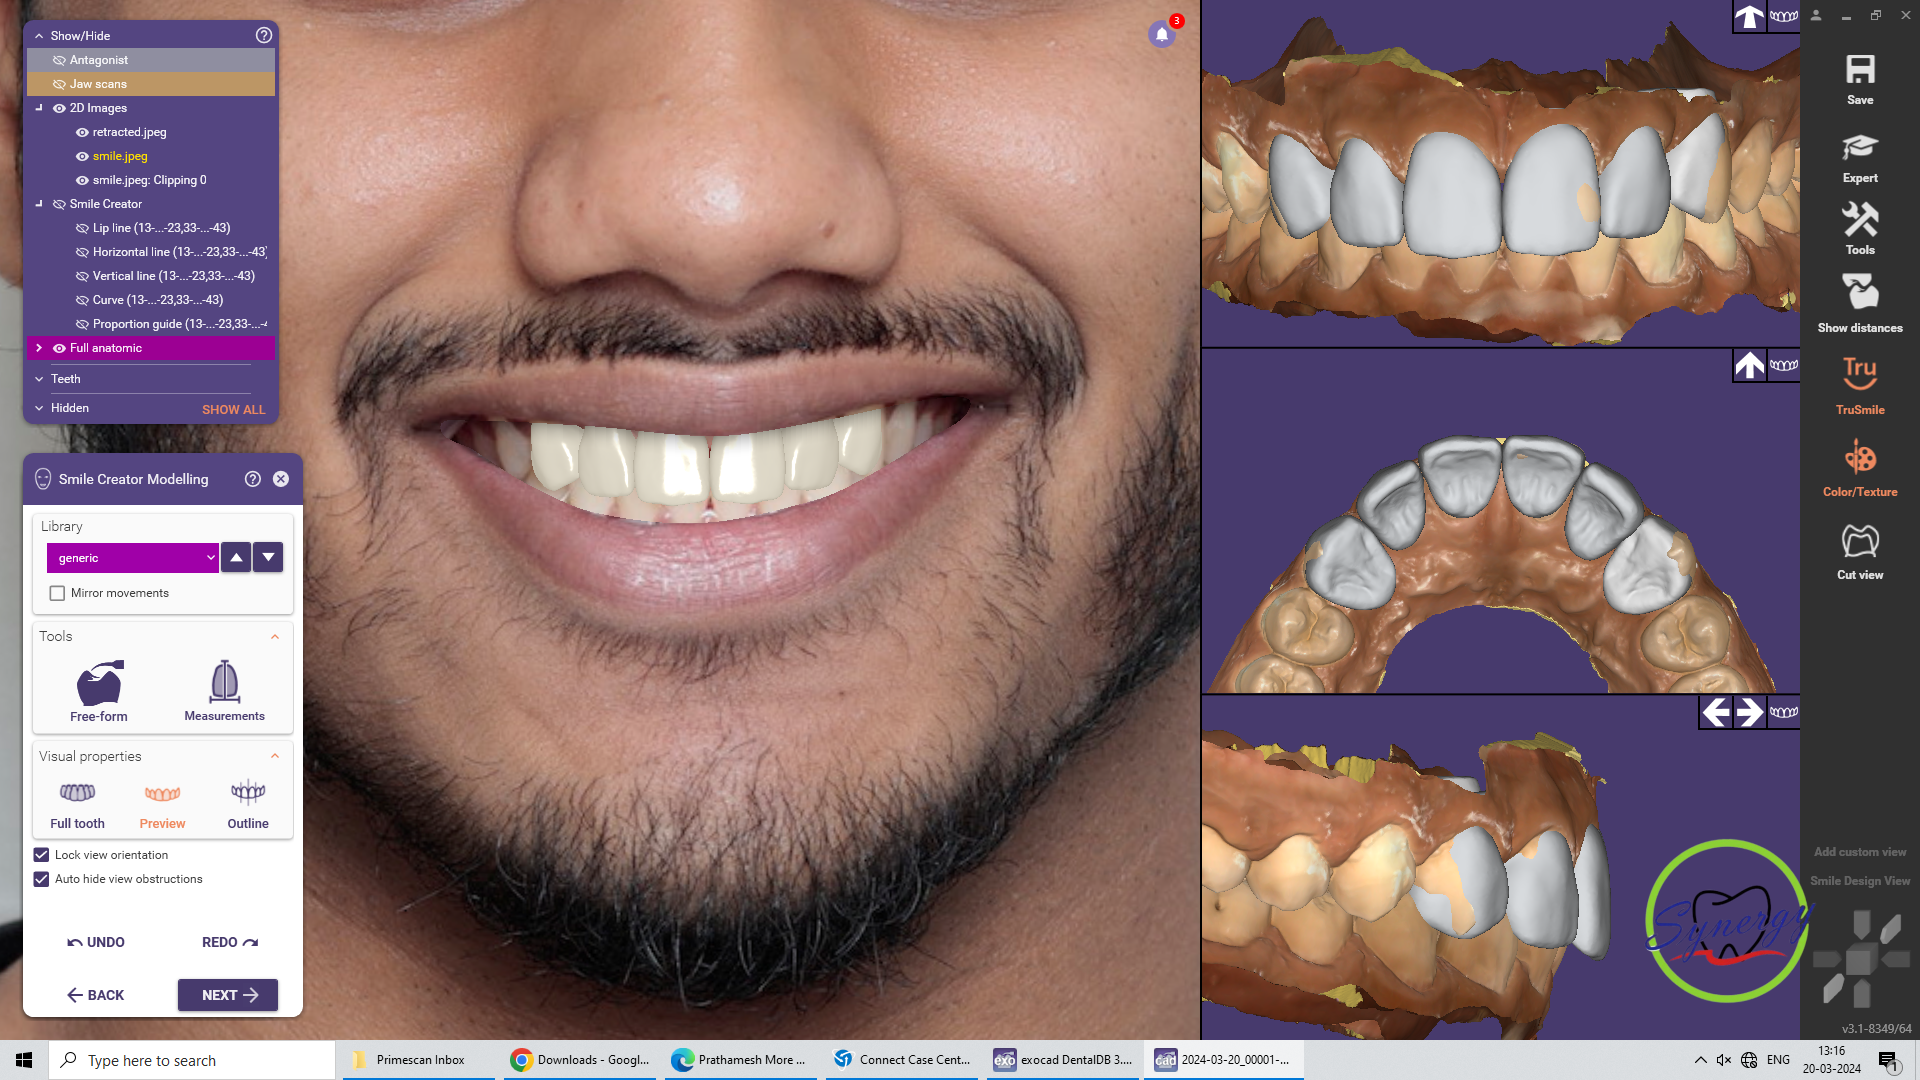Uncheck Lock view orientation
Screen dimensions: 1920x1080
pyautogui.click(x=41, y=855)
